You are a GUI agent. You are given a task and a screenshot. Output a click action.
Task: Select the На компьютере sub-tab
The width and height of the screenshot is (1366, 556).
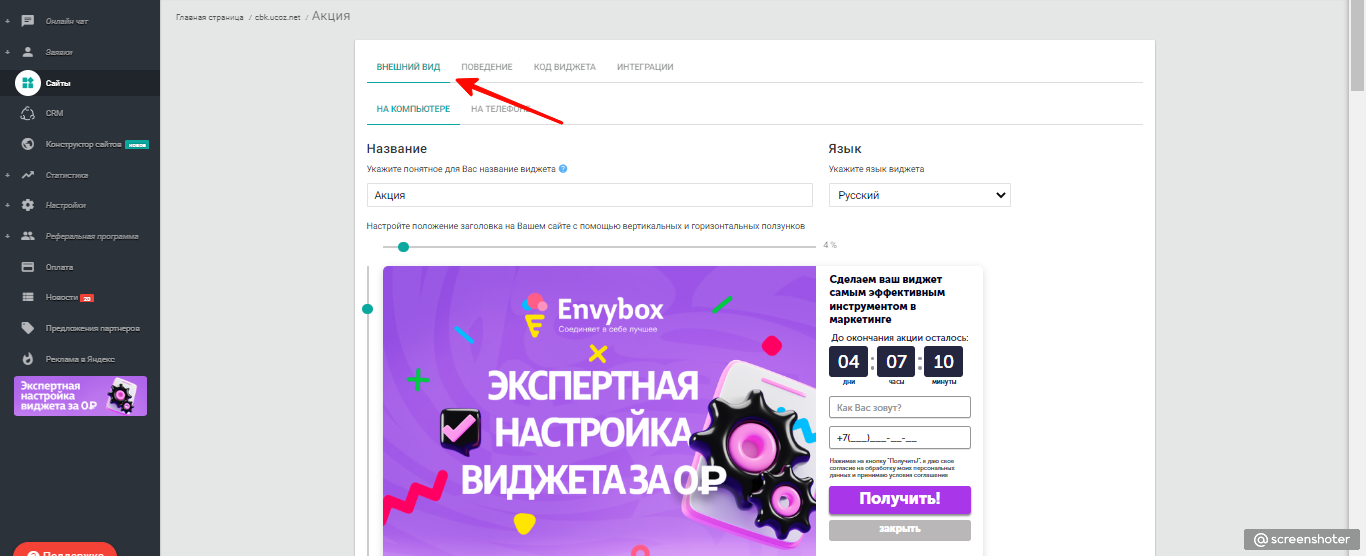coord(413,109)
